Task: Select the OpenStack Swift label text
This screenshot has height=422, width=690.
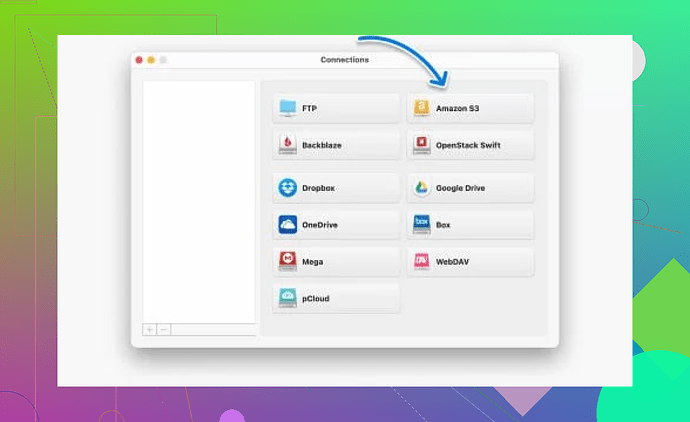Action: pyautogui.click(x=468, y=145)
